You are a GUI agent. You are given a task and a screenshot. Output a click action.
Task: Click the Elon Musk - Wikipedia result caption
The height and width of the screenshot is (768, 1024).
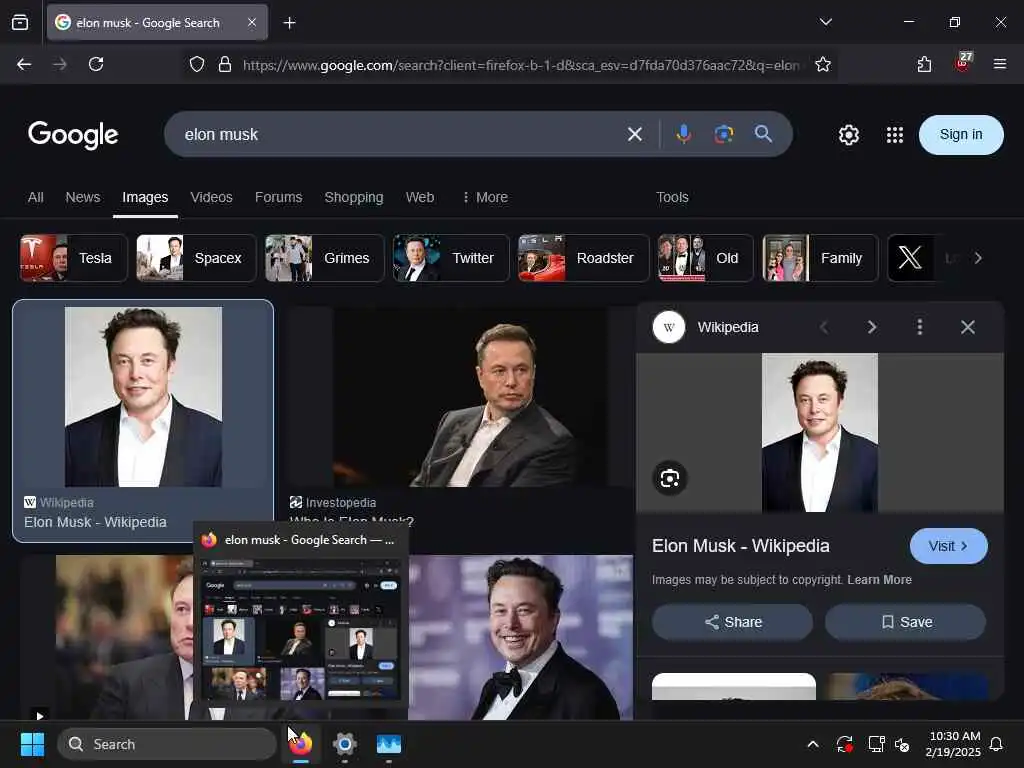[95, 522]
